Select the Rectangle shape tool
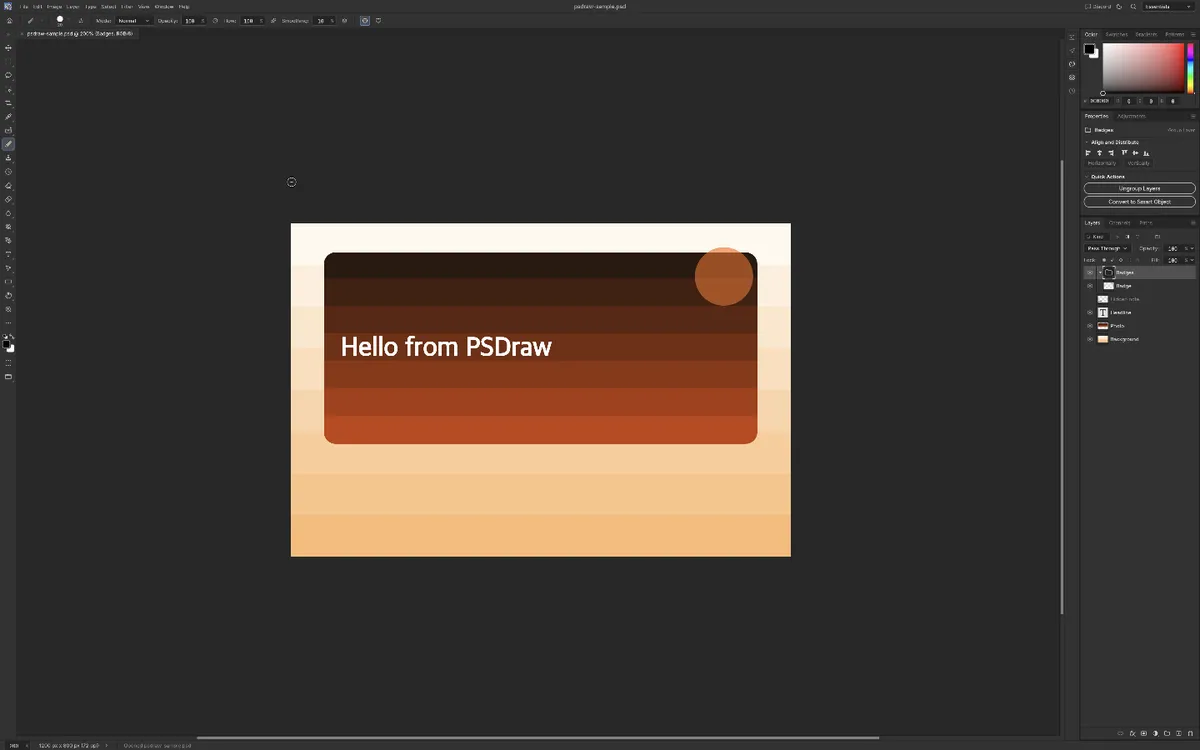Image resolution: width=1200 pixels, height=750 pixels. [8, 282]
